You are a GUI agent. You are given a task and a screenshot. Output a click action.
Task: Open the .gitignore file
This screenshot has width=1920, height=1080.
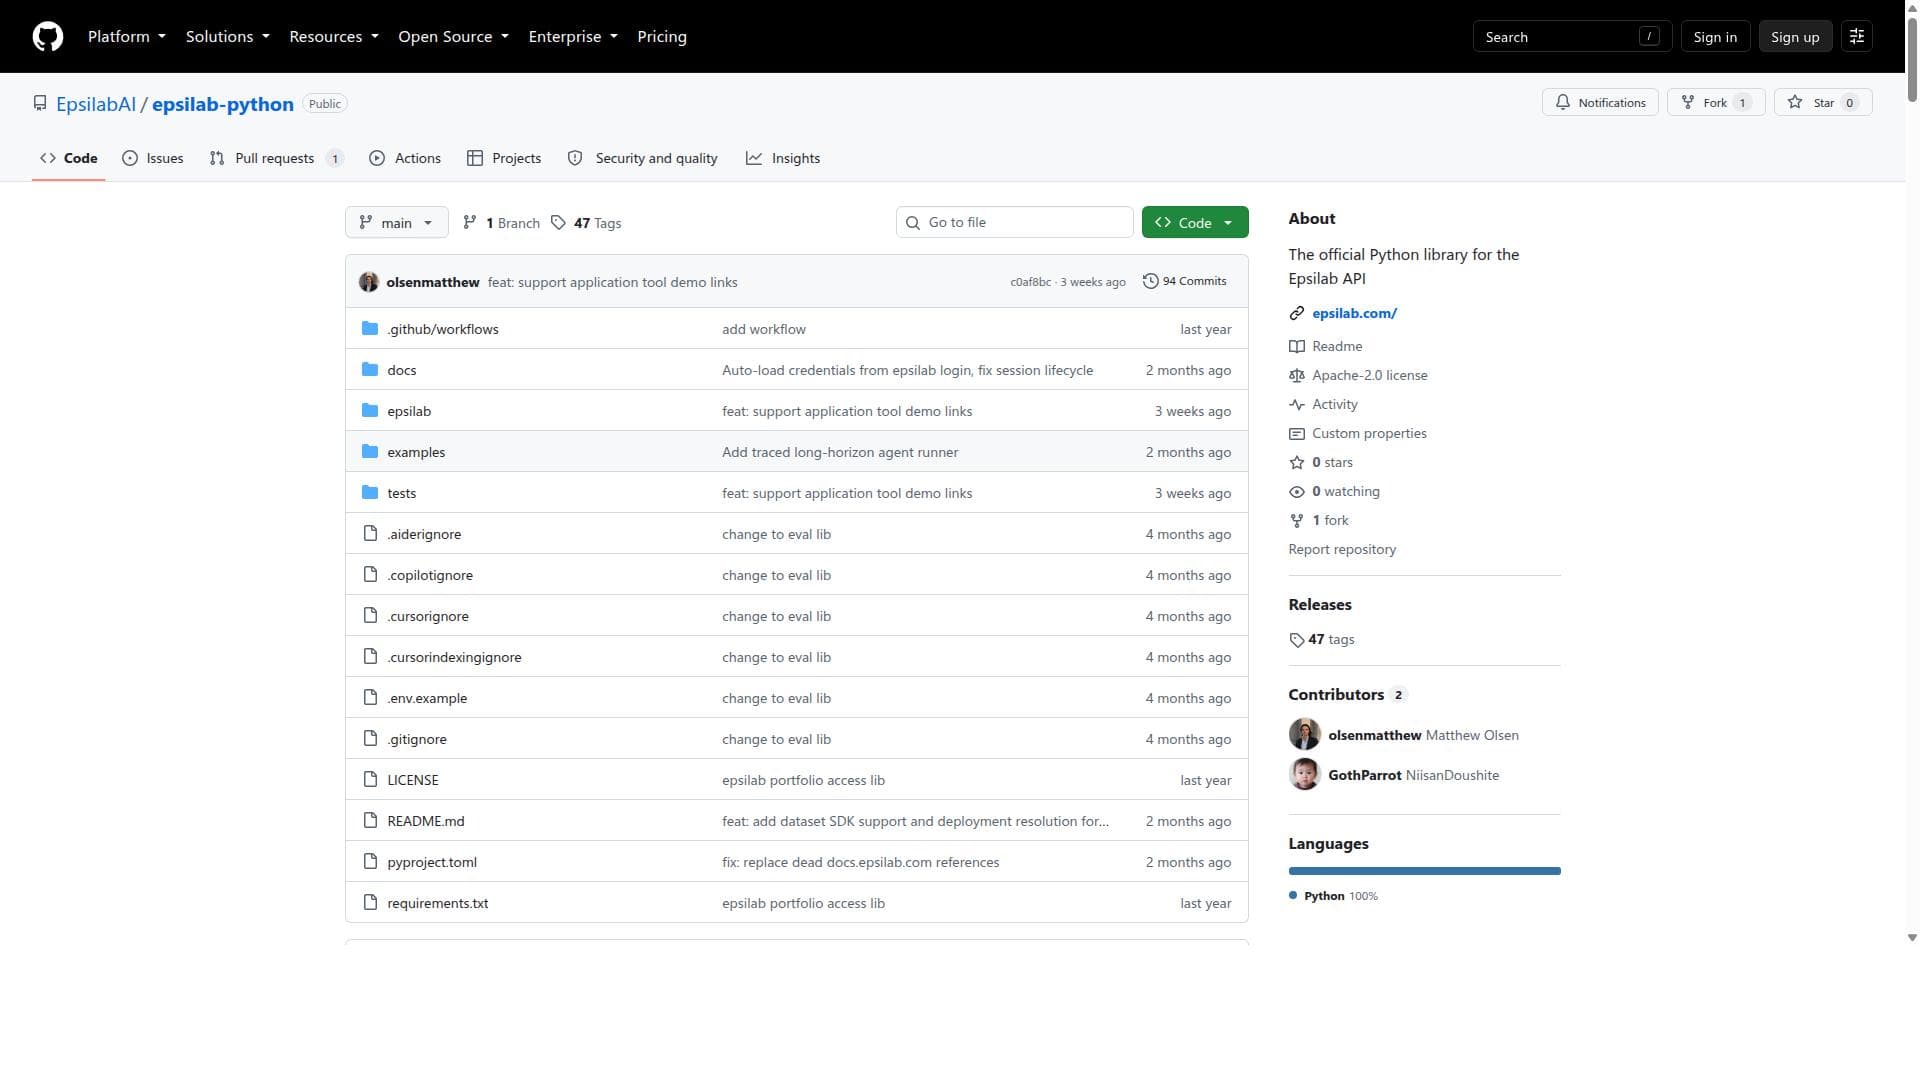(417, 740)
